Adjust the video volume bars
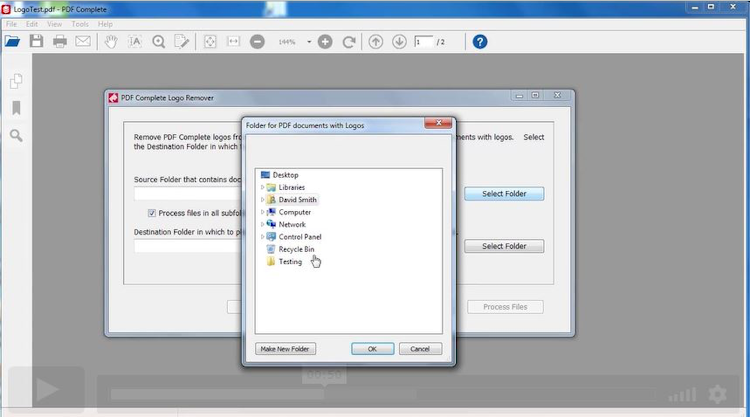750x417 pixels. pos(682,395)
